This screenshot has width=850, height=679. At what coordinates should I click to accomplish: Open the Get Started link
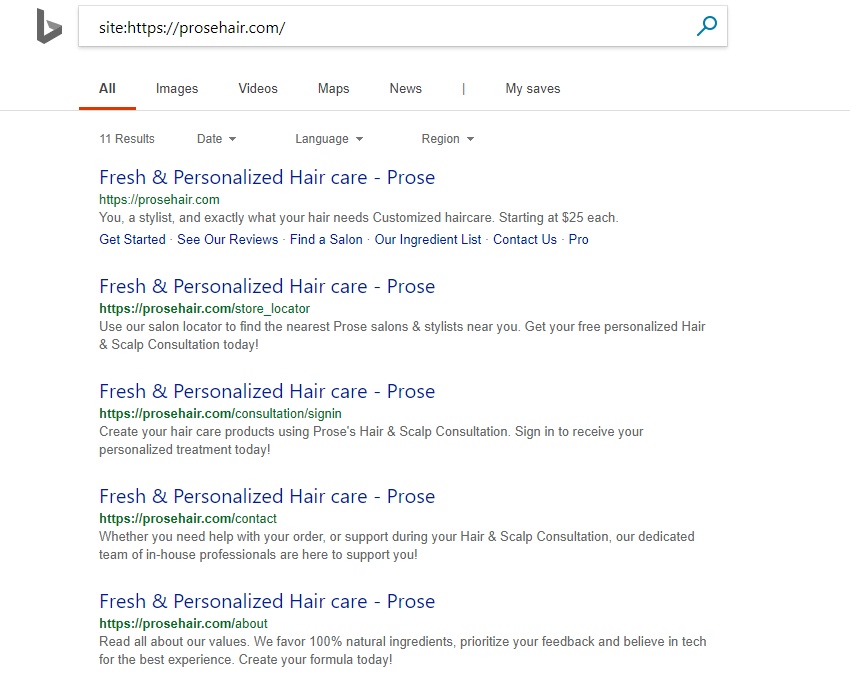131,239
